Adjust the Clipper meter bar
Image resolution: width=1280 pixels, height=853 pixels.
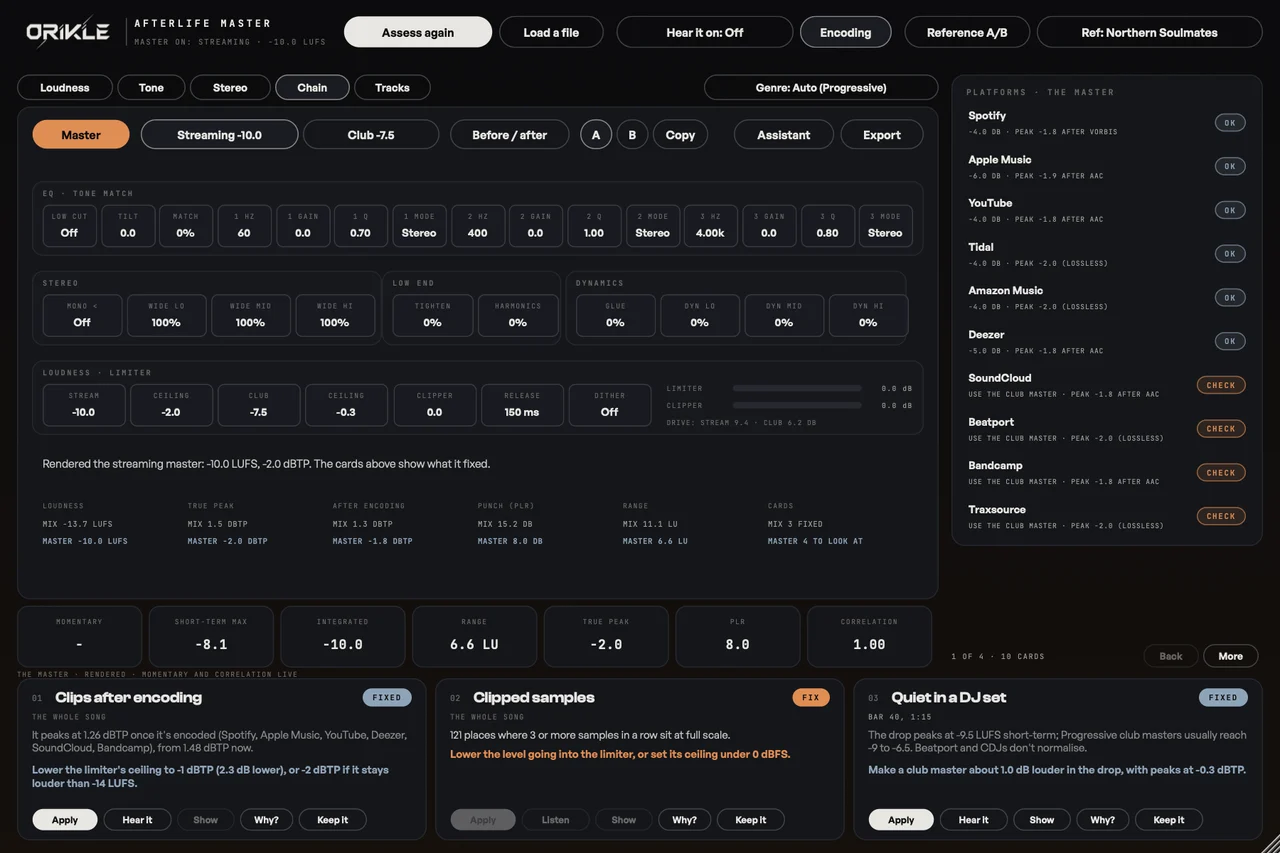point(797,405)
